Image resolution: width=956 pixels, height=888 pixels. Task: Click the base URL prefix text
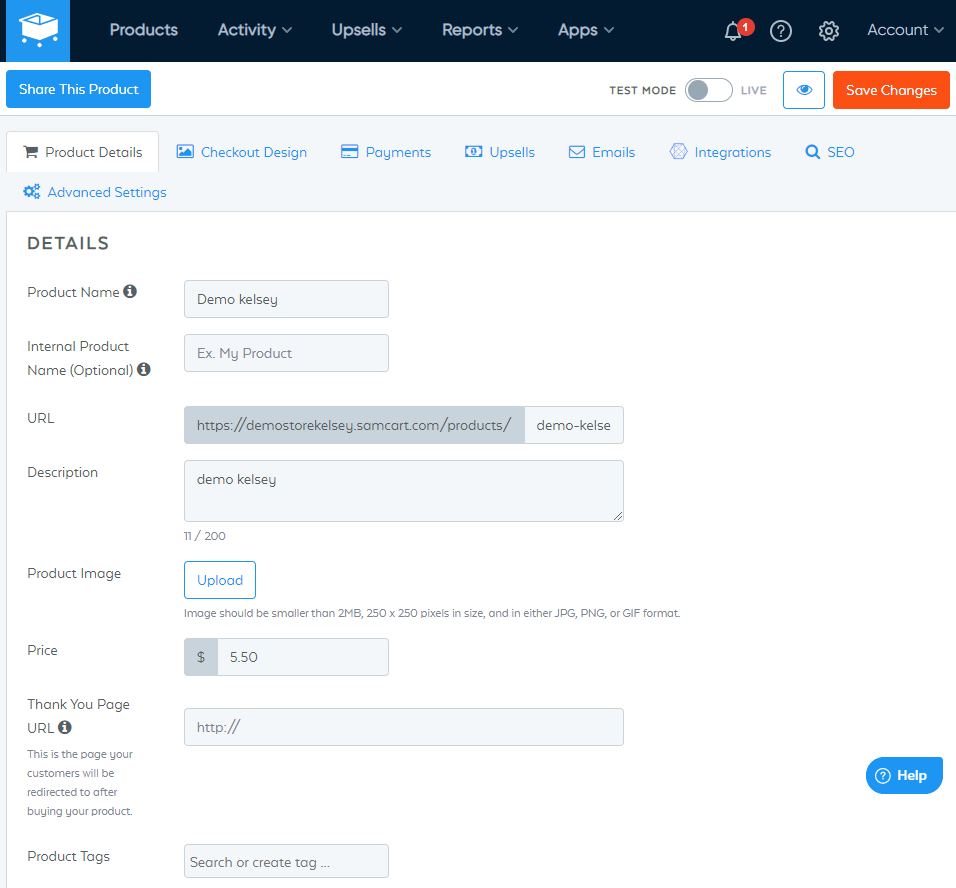point(354,425)
